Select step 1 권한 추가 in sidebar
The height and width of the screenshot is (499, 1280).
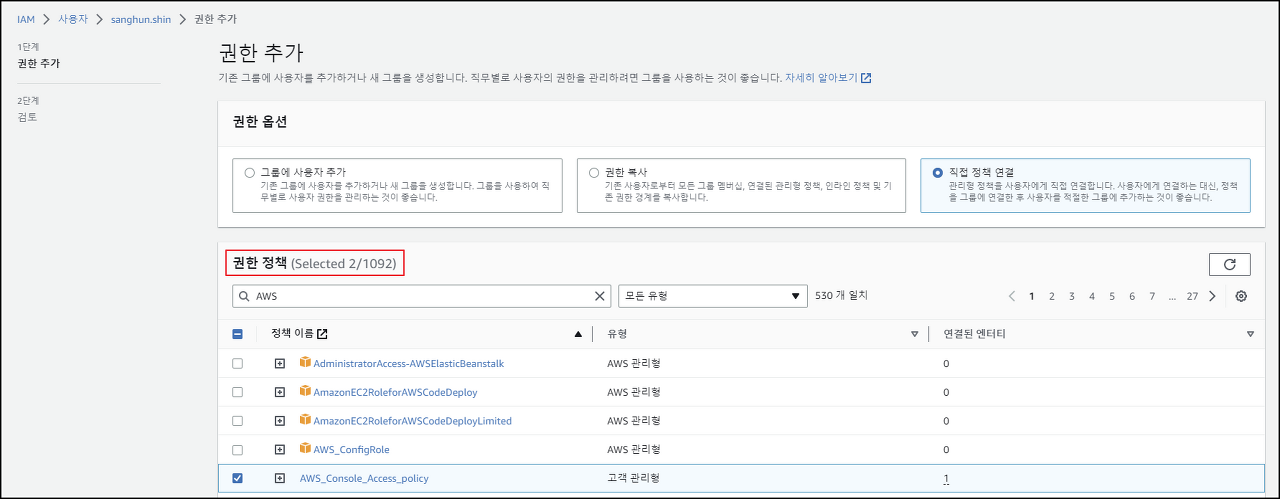point(39,63)
